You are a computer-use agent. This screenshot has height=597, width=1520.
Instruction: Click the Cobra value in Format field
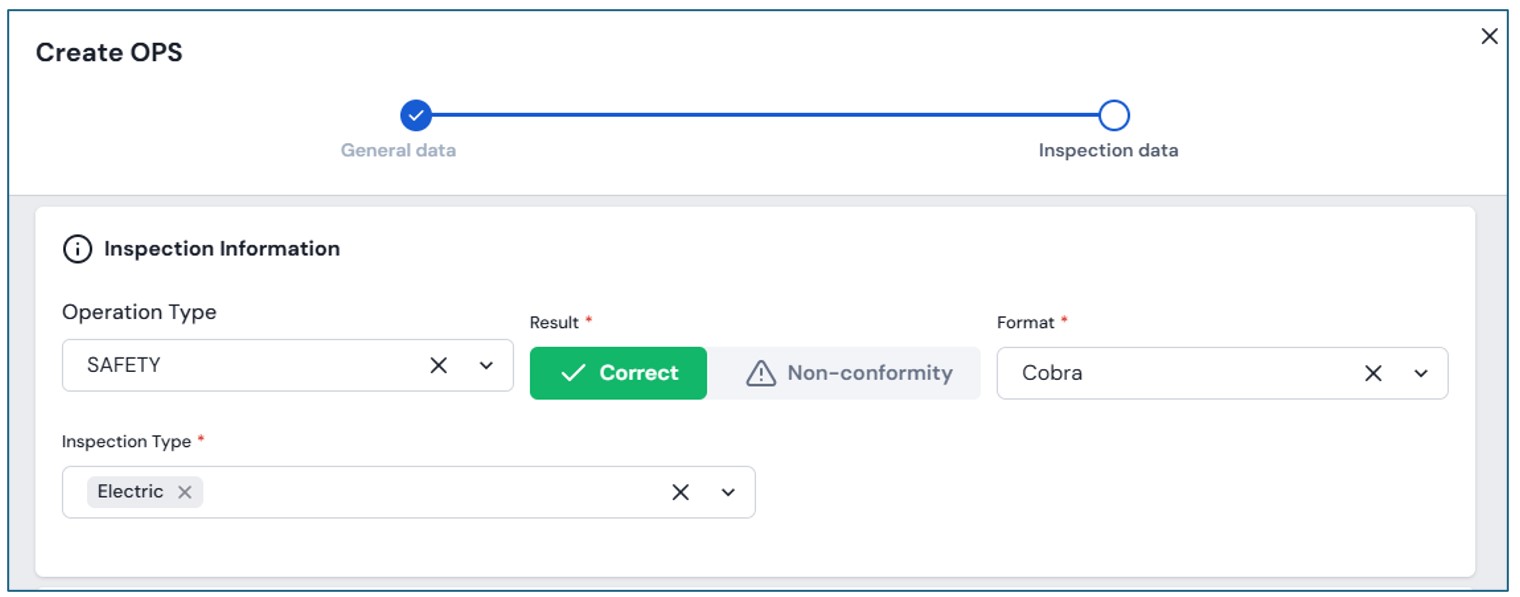1052,373
